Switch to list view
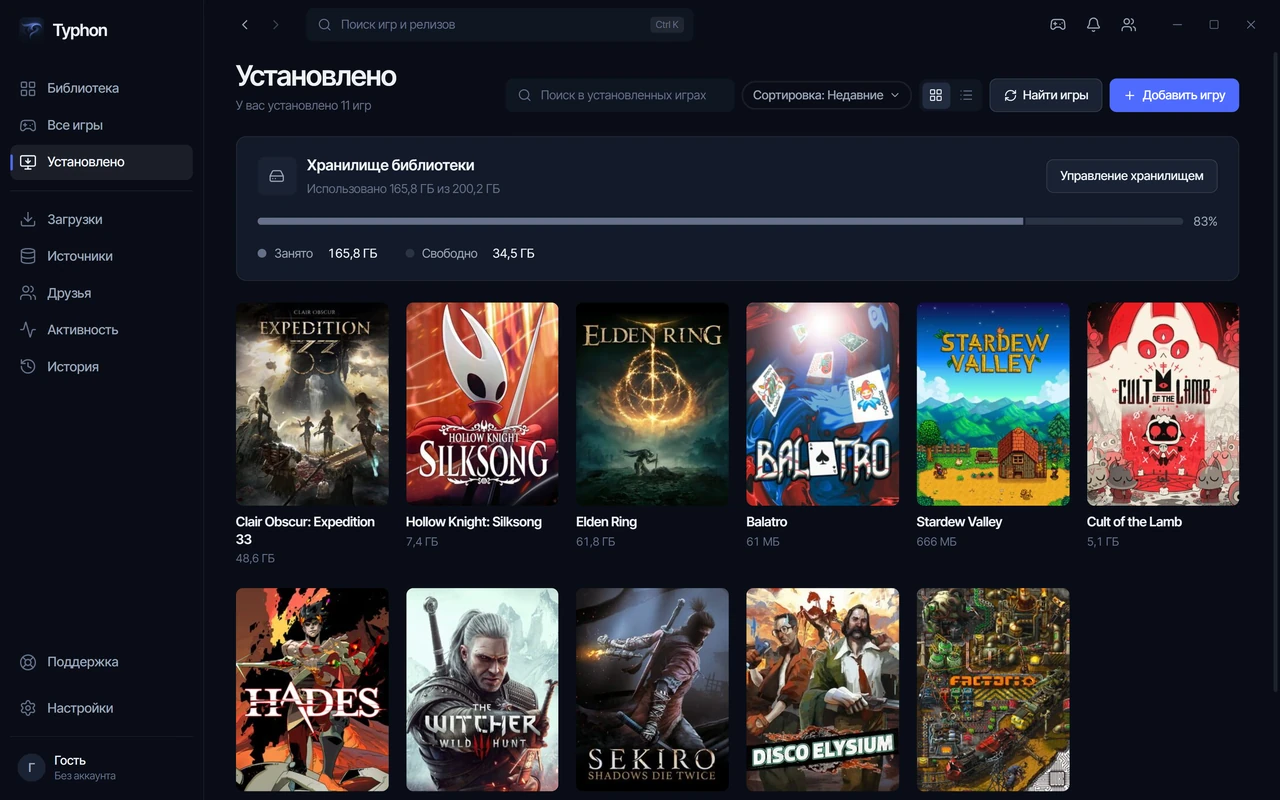Screen dimensions: 1280x800 966,95
